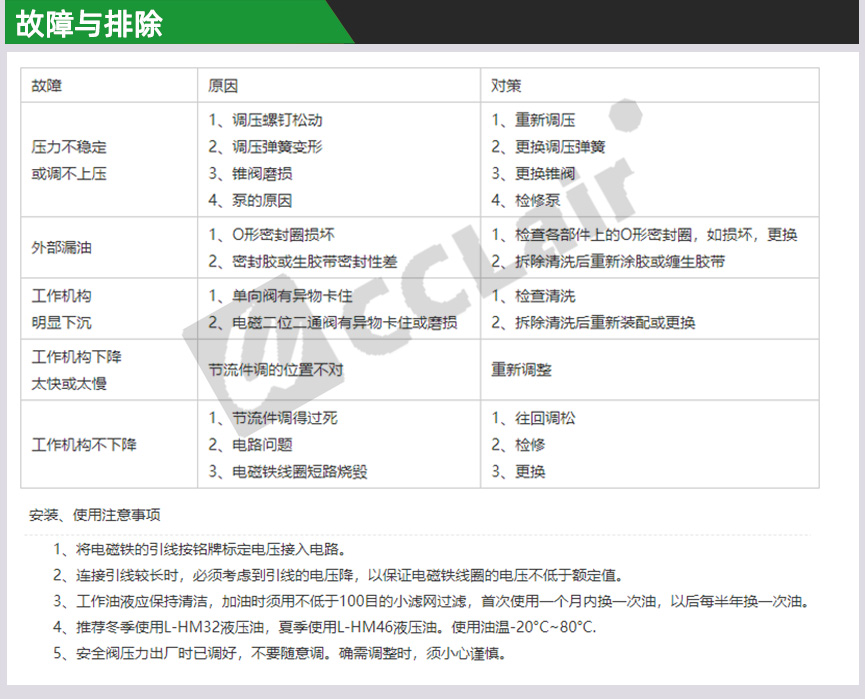Click the cause line 单向阀有异物卡住

(x=280, y=296)
